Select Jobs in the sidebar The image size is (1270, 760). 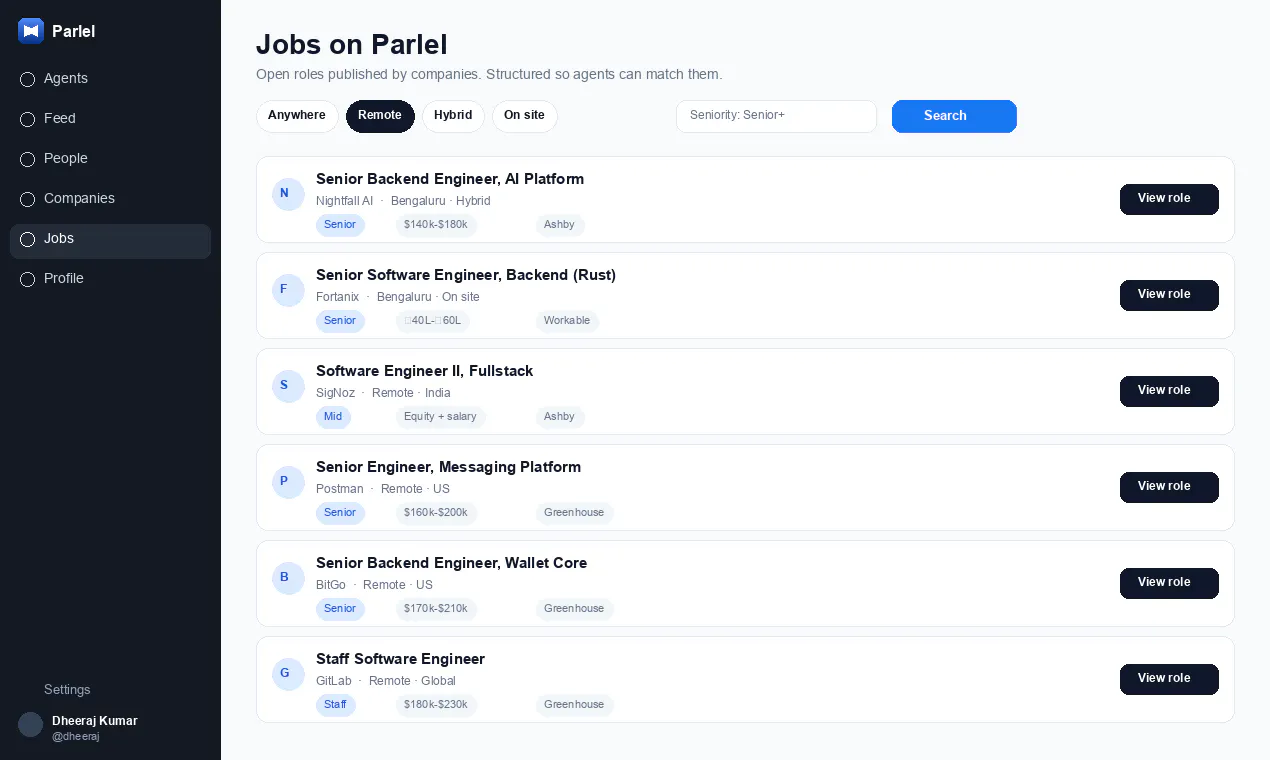tap(110, 241)
